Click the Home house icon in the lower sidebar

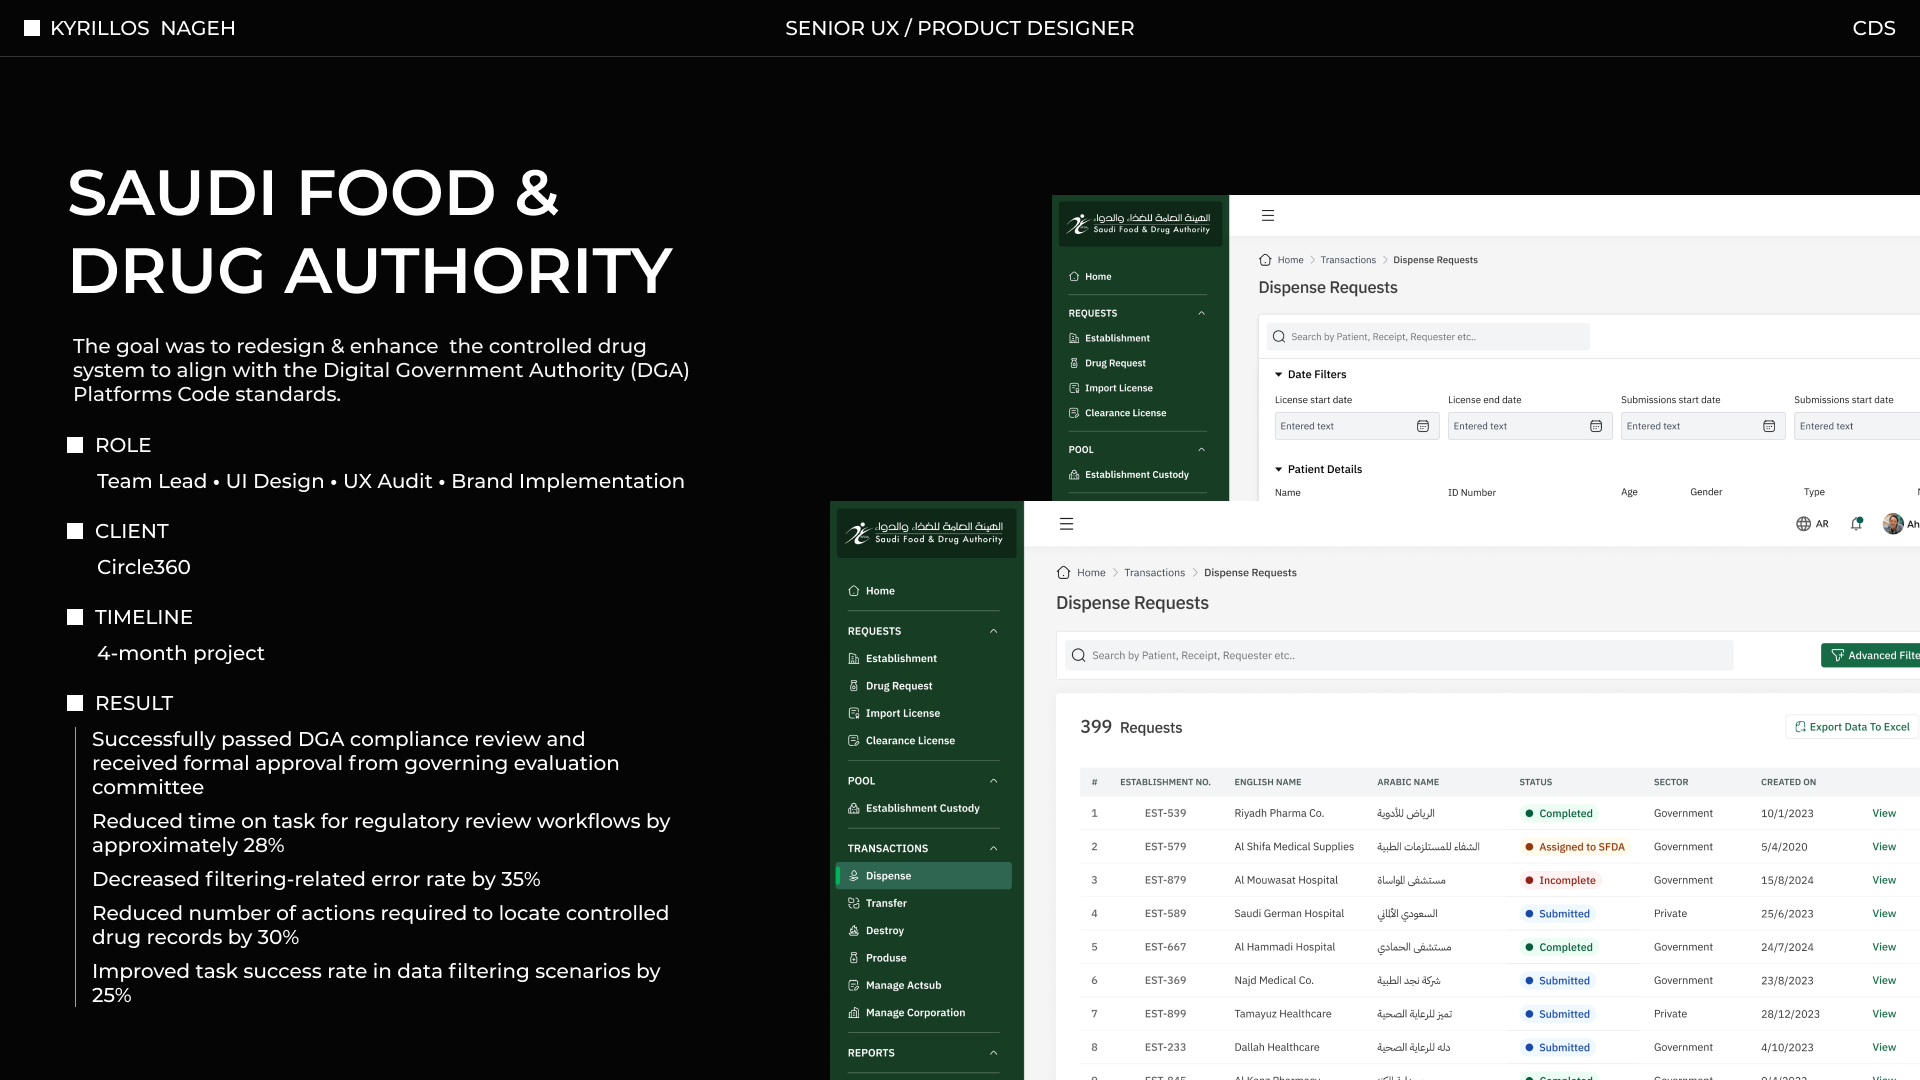point(854,591)
